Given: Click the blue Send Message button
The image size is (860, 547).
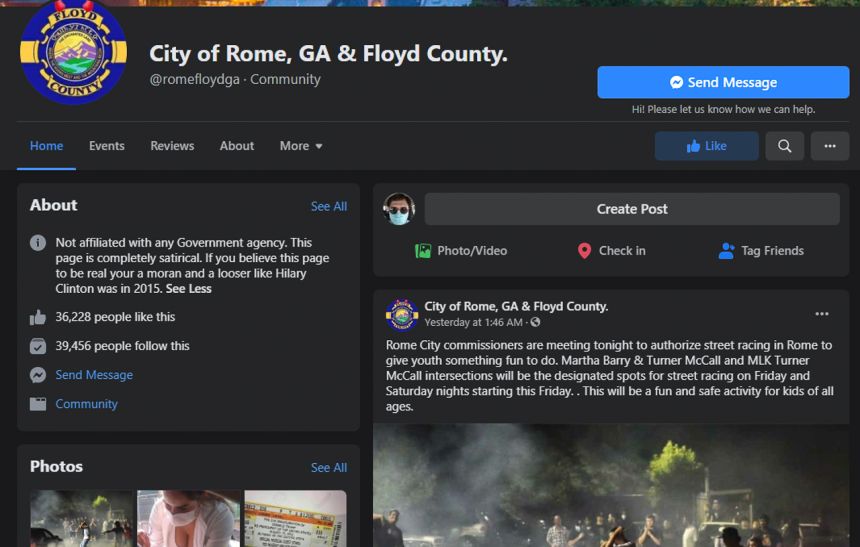Looking at the screenshot, I should point(723,82).
